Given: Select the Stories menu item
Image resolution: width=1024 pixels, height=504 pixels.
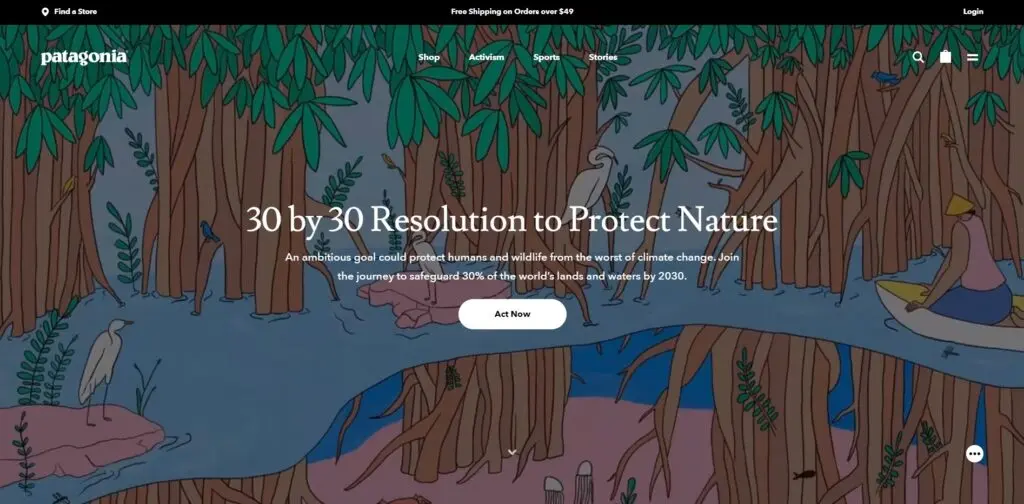Looking at the screenshot, I should 603,57.
